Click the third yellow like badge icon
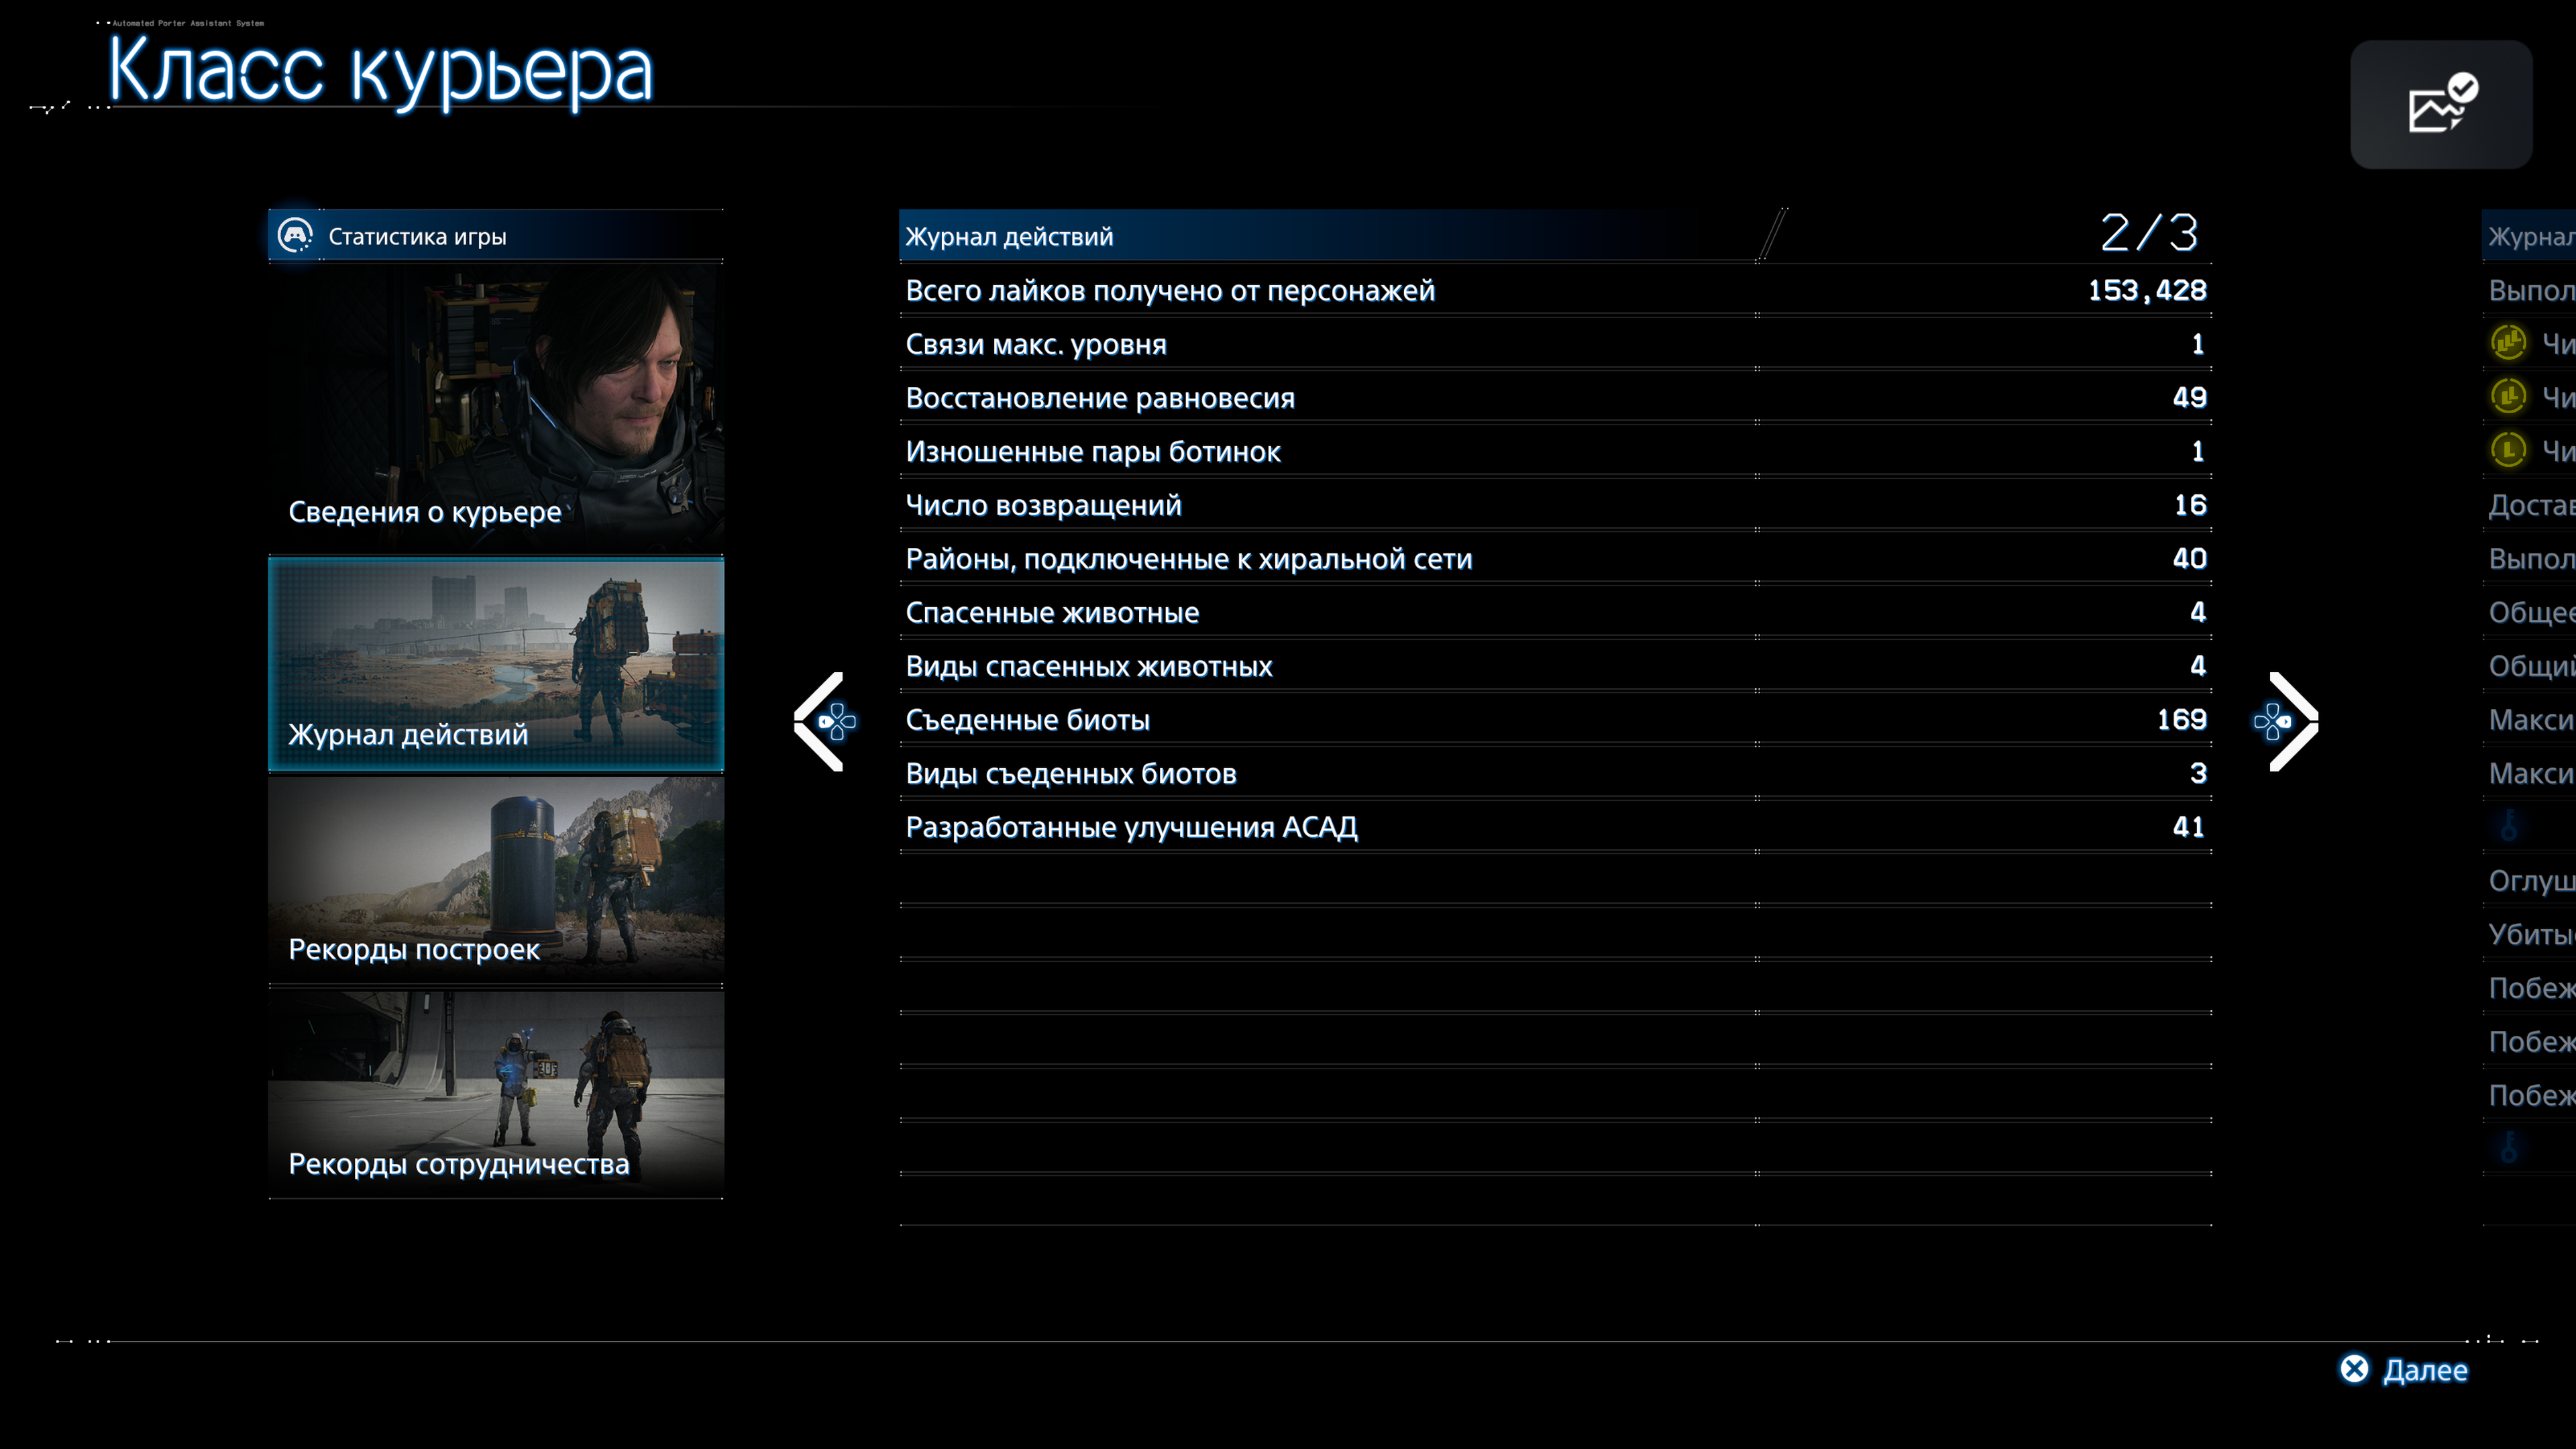Viewport: 2576px width, 1449px height. (x=2508, y=450)
